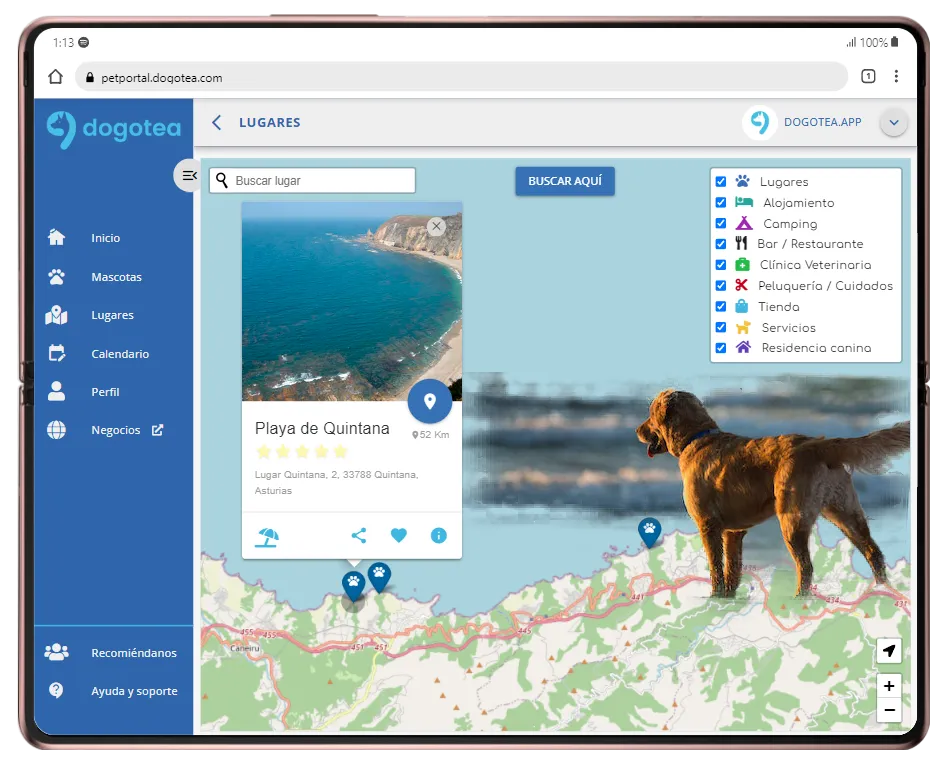Open browser three-dot menu
947x764 pixels.
[x=896, y=77]
